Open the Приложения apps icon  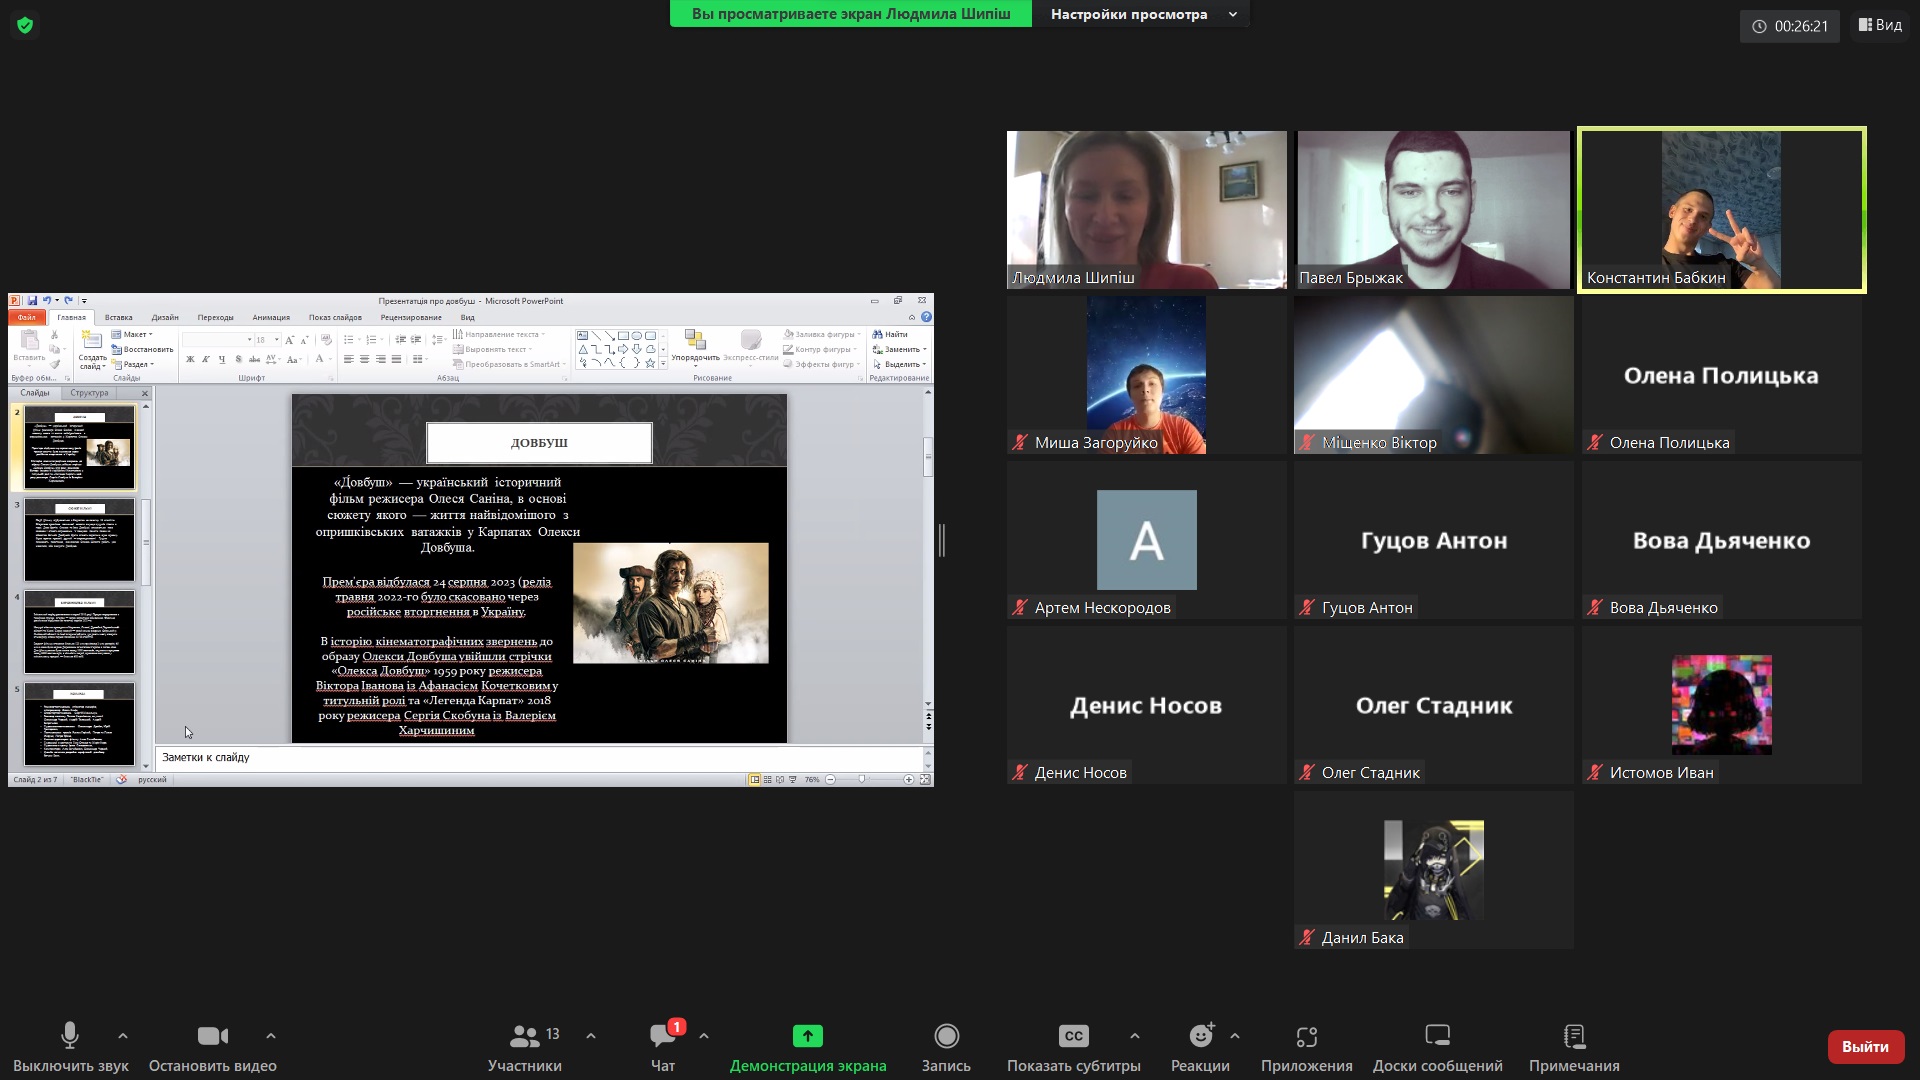tap(1306, 1036)
